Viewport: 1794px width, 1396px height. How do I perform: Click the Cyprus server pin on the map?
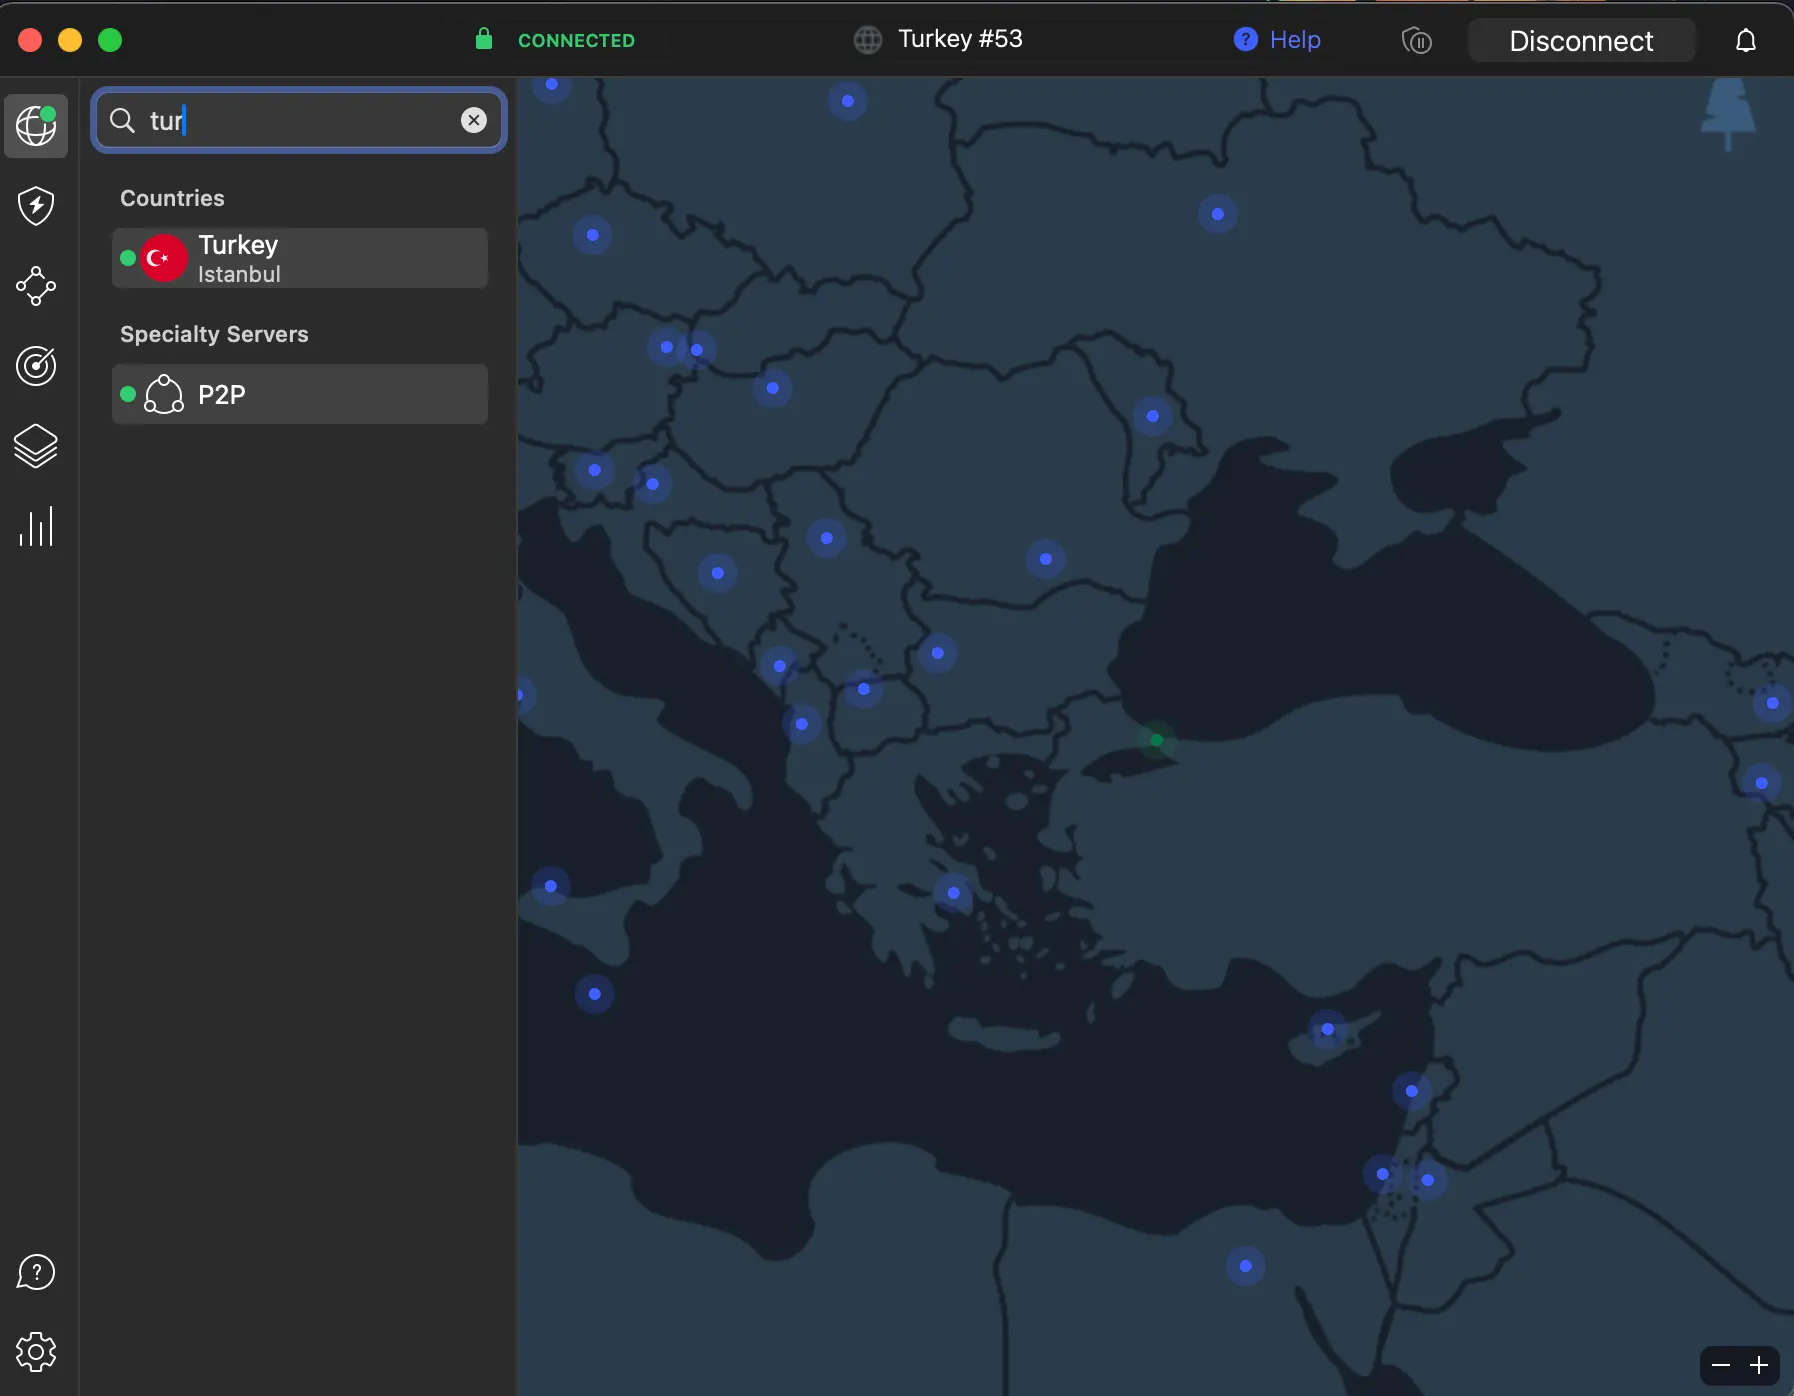click(1328, 1029)
